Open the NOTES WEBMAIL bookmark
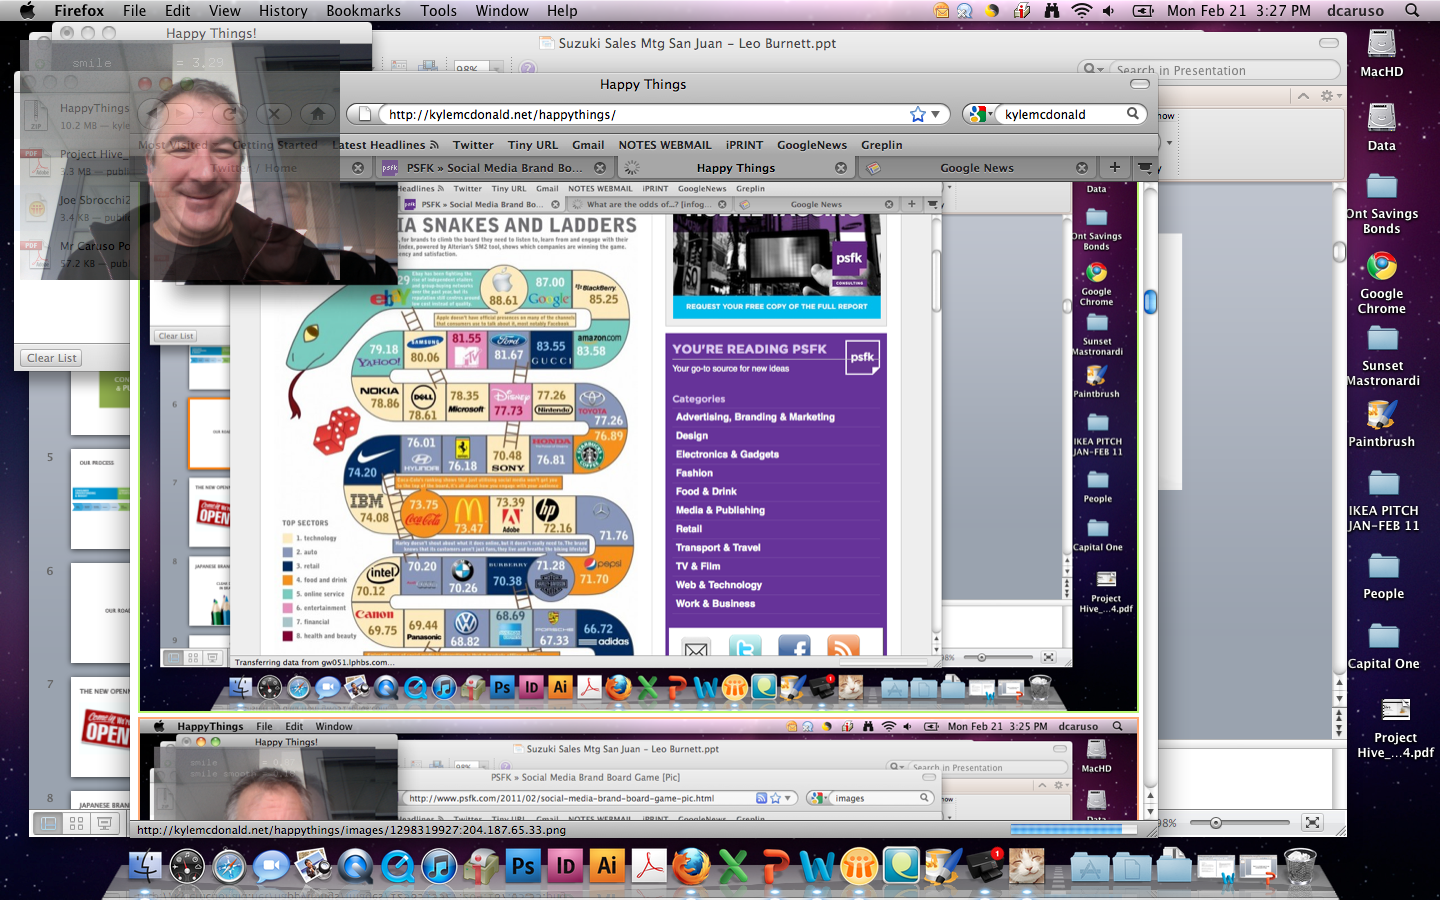This screenshot has width=1440, height=900. (x=665, y=145)
